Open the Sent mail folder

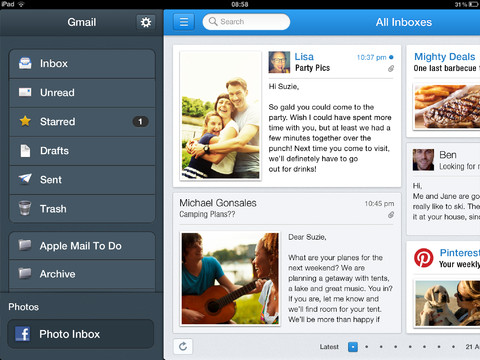point(82,180)
